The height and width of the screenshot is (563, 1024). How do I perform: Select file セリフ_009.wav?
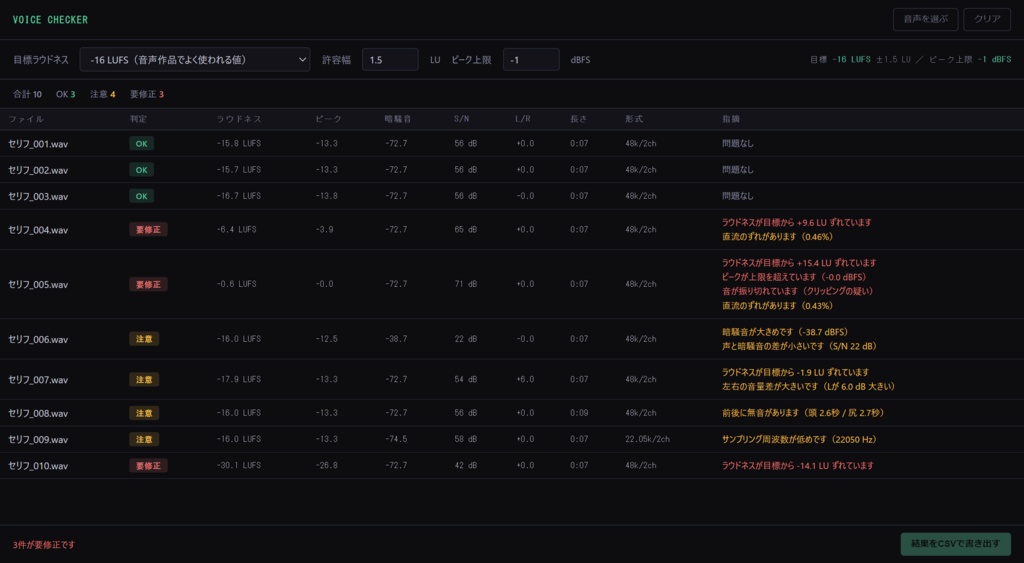pyautogui.click(x=39, y=440)
